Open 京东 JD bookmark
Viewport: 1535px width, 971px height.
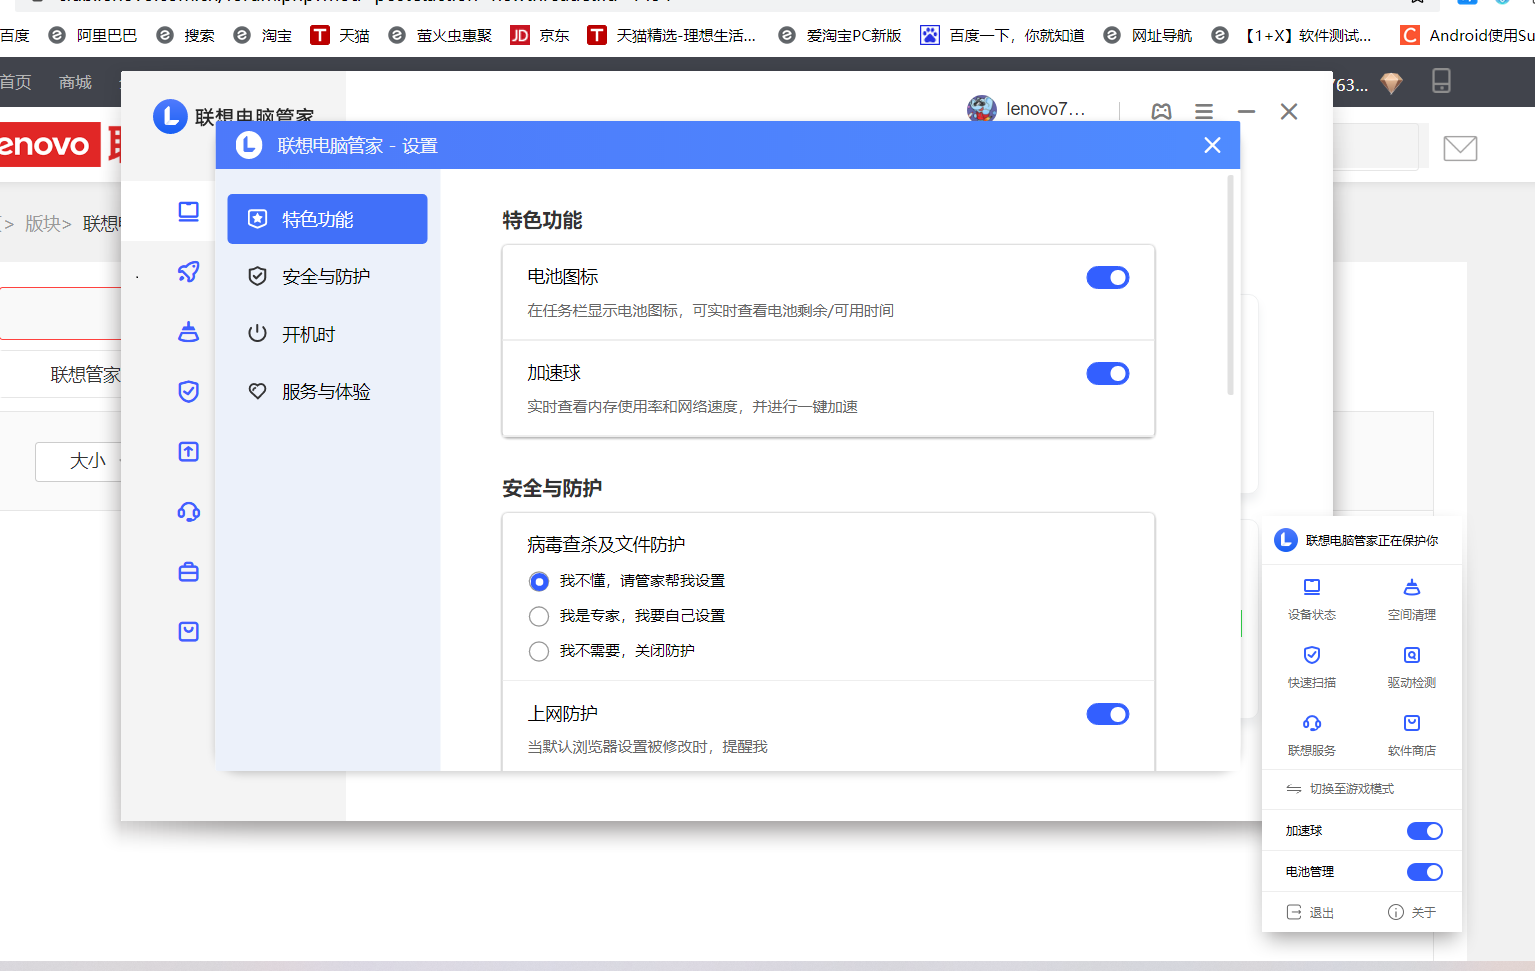[540, 35]
